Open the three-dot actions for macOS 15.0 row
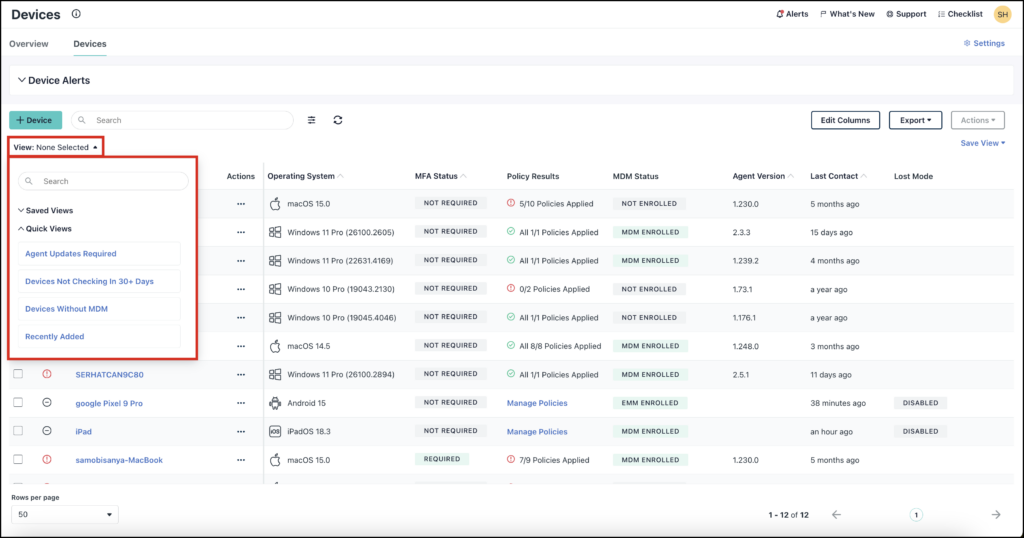Viewport: 1024px width, 538px height. click(240, 204)
